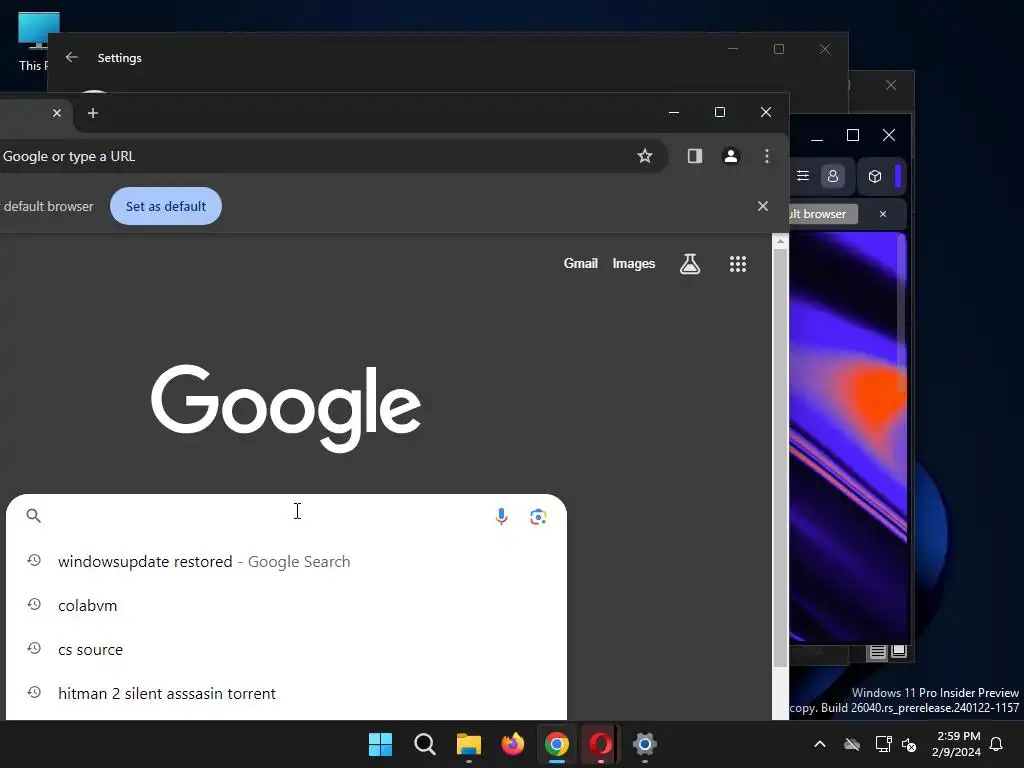The height and width of the screenshot is (768, 1024).
Task: Open Google Images link
Action: [633, 263]
